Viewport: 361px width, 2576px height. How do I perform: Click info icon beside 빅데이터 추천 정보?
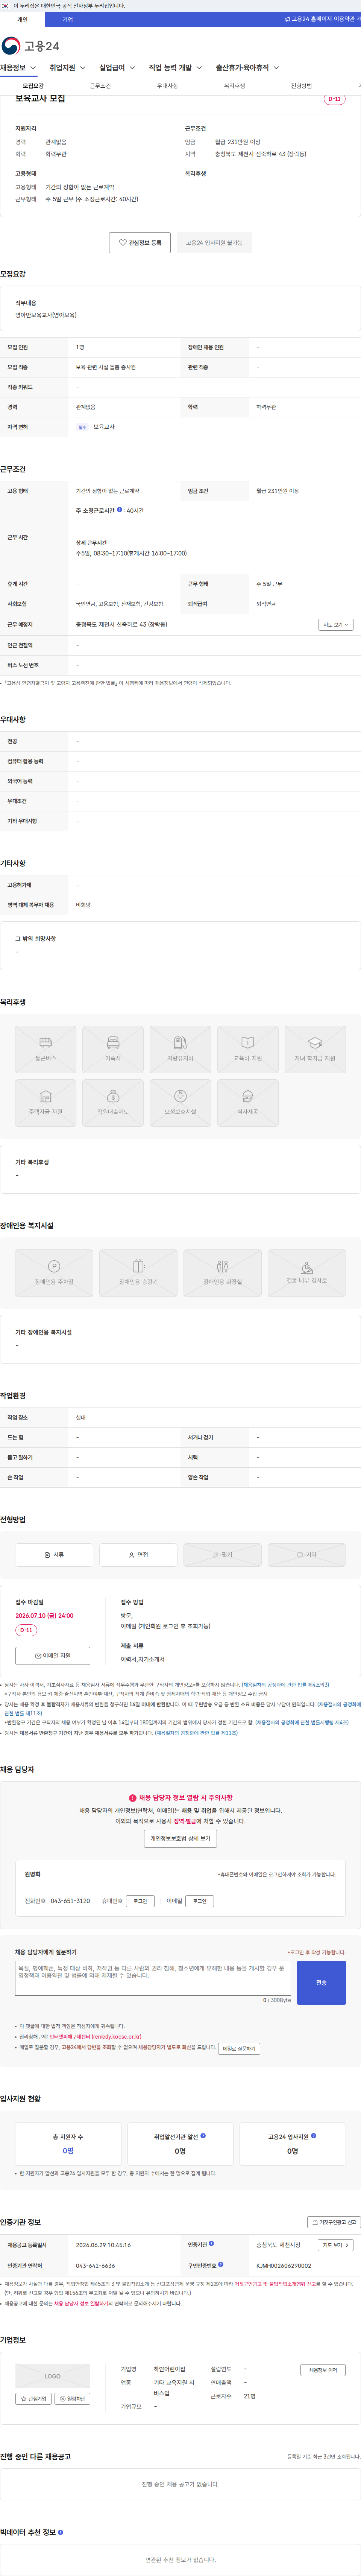pos(60,2532)
